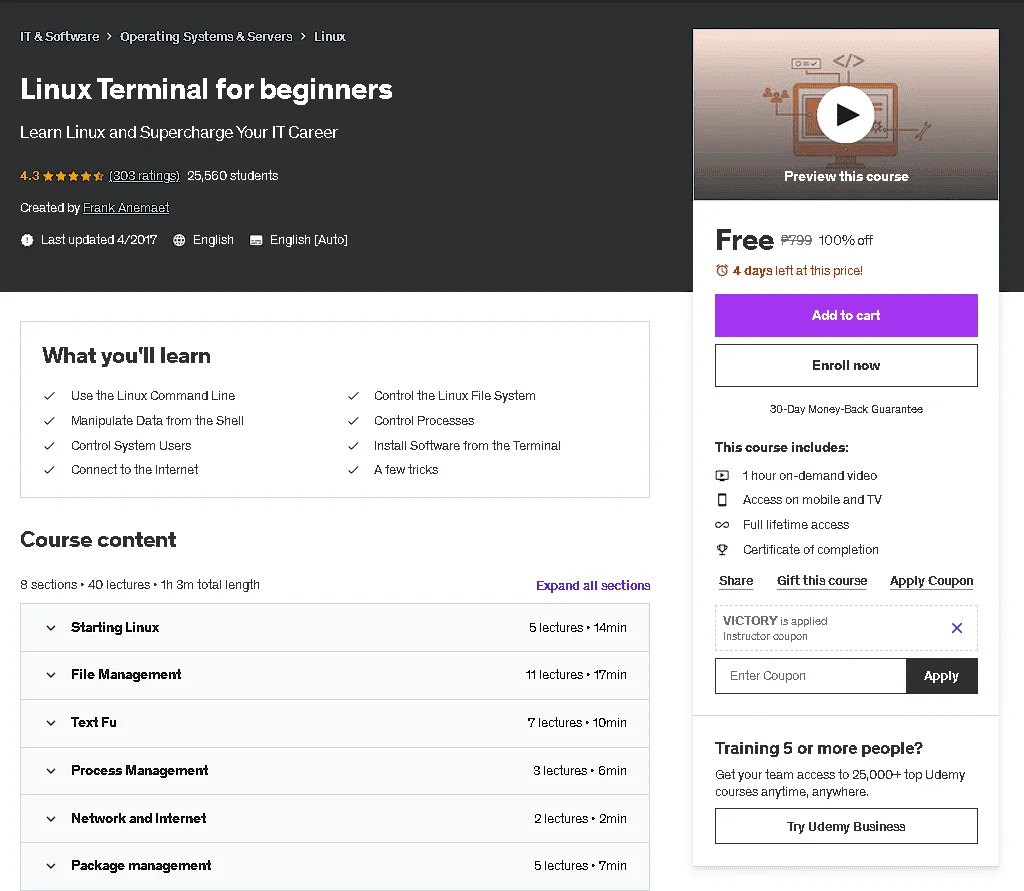This screenshot has width=1024, height=891.
Task: Click the closed captions icon beside English [Auto]
Action: pos(256,240)
